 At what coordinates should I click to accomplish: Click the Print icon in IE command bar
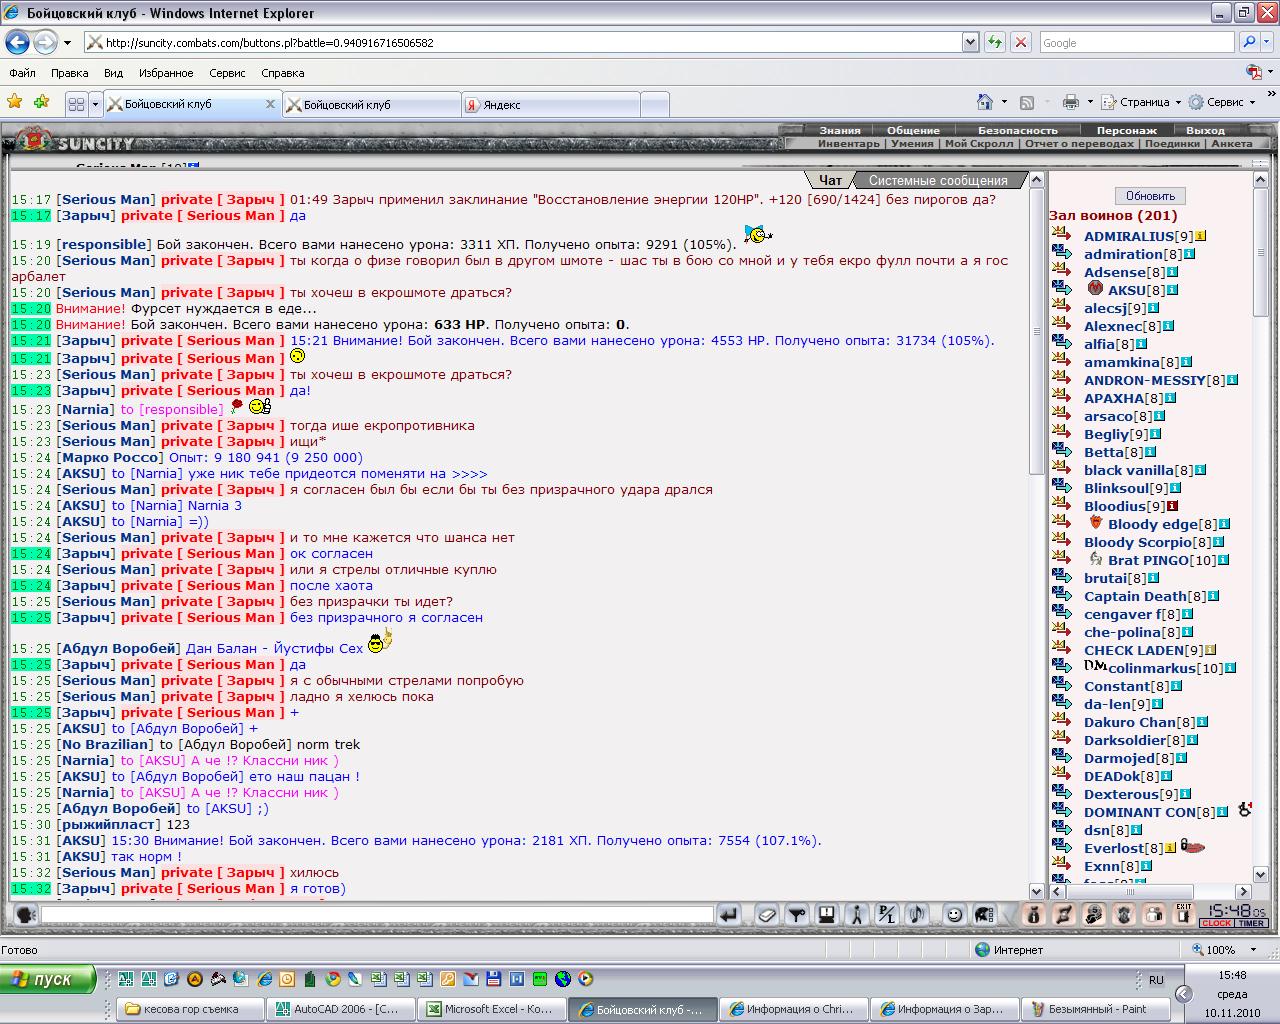tap(1071, 102)
